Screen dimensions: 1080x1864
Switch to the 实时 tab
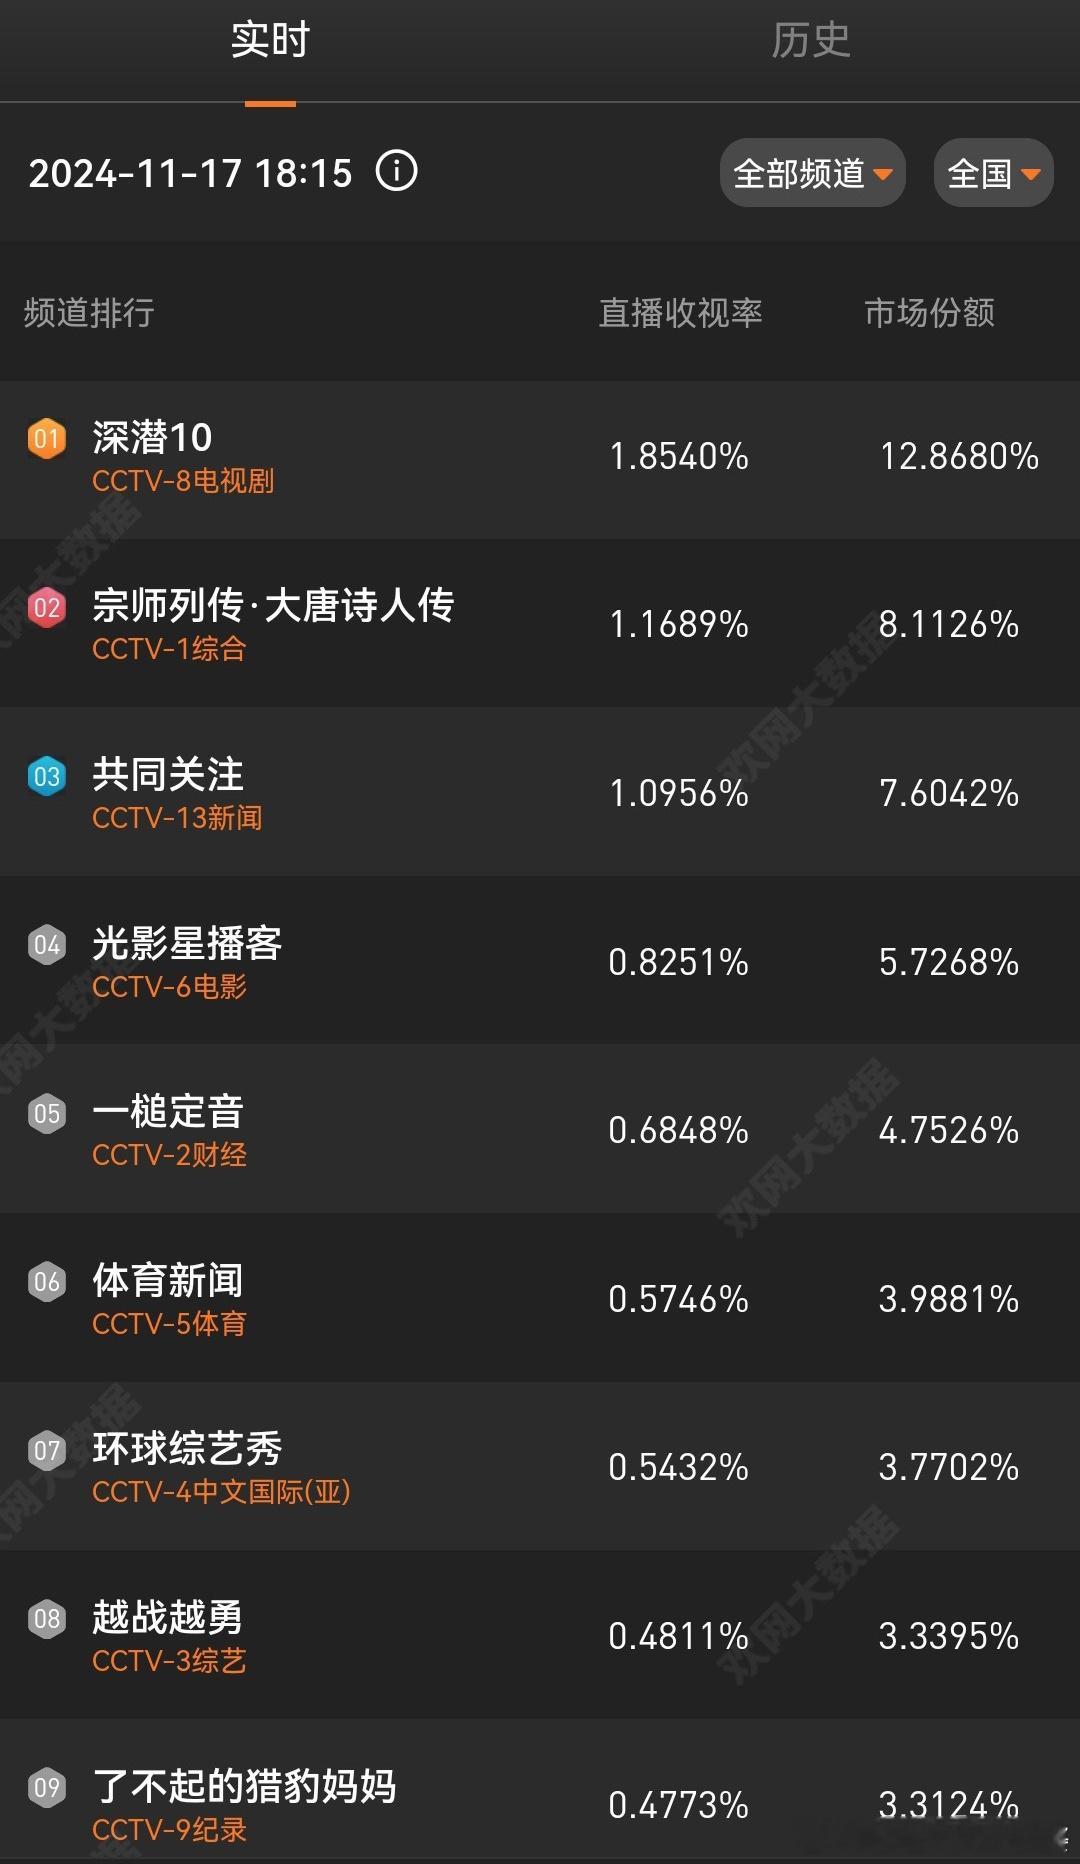click(270, 41)
